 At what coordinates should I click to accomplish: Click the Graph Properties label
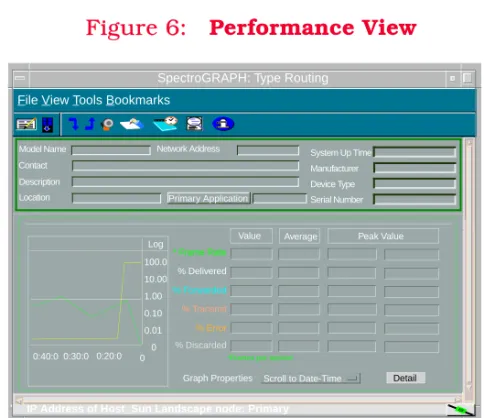pyautogui.click(x=218, y=378)
